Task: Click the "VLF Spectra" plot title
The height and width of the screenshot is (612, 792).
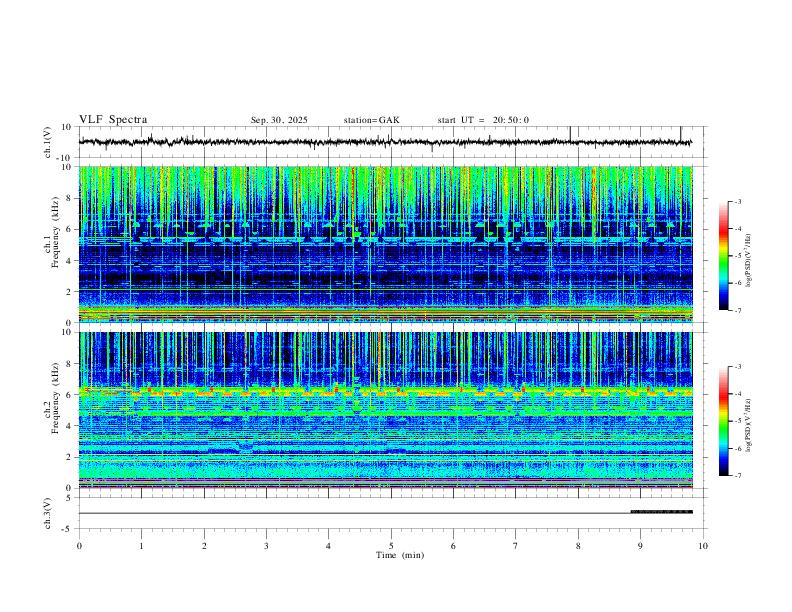Action: click(x=113, y=119)
